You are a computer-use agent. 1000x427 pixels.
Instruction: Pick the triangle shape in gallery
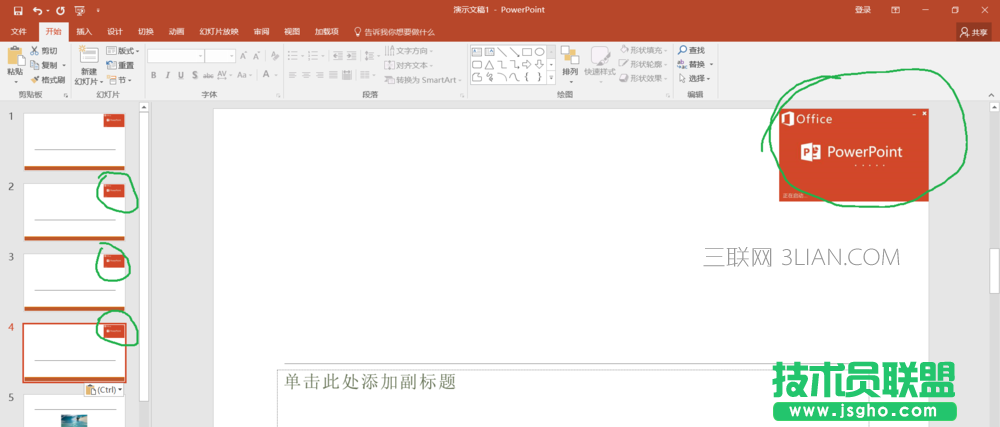[489, 64]
